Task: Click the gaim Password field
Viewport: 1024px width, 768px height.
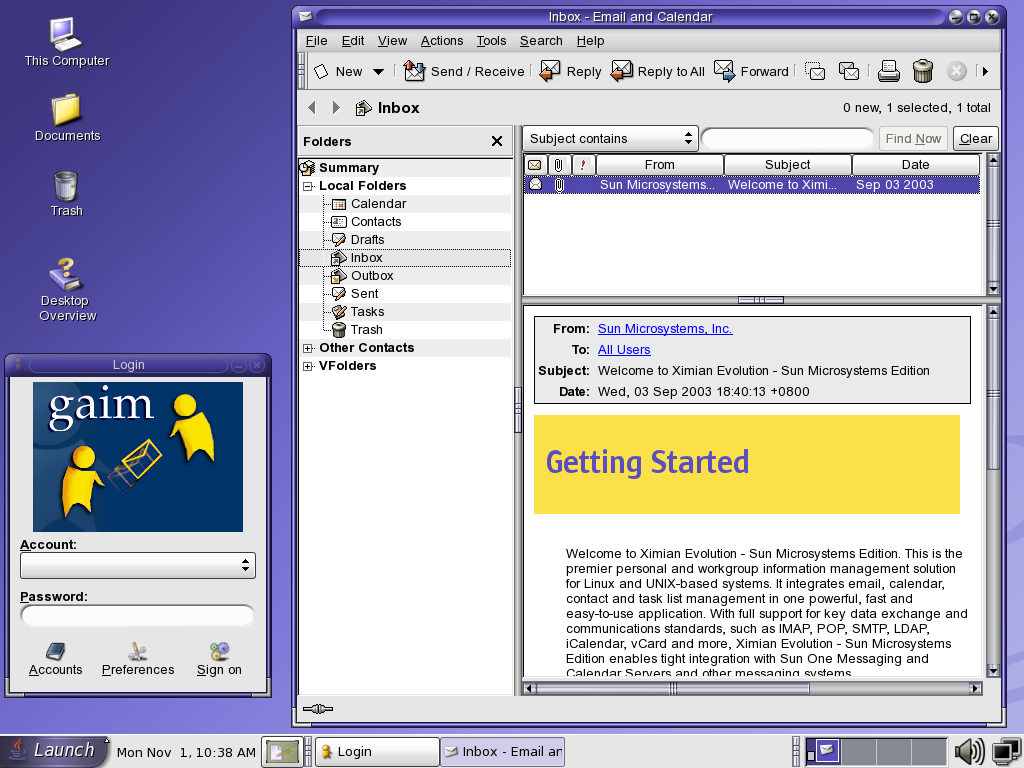Action: (137, 615)
